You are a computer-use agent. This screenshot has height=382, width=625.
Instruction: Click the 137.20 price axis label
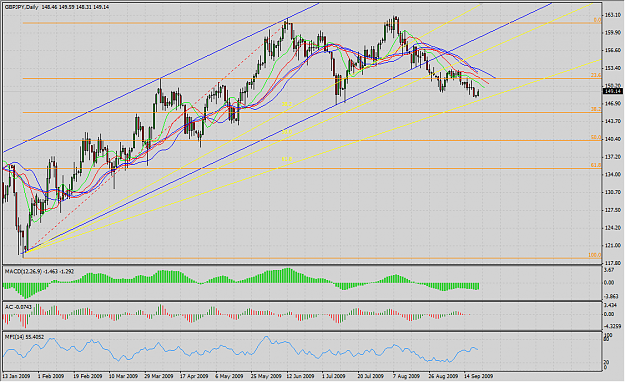[612, 156]
